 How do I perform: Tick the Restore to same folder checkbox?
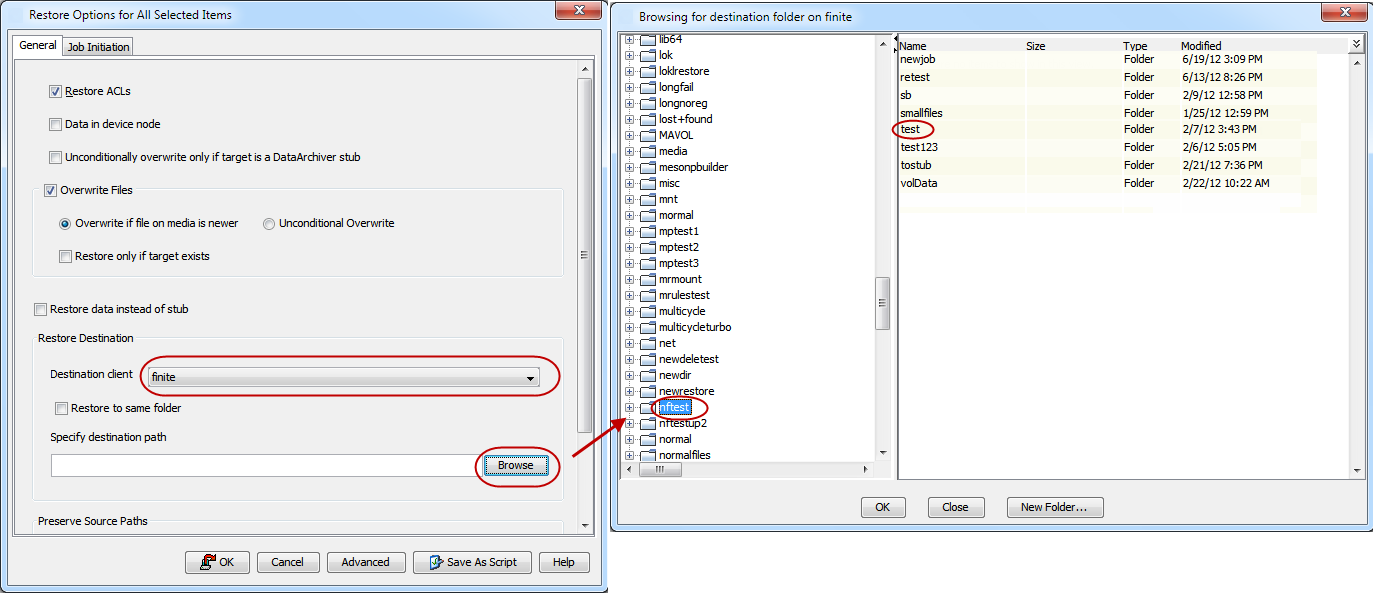(62, 408)
